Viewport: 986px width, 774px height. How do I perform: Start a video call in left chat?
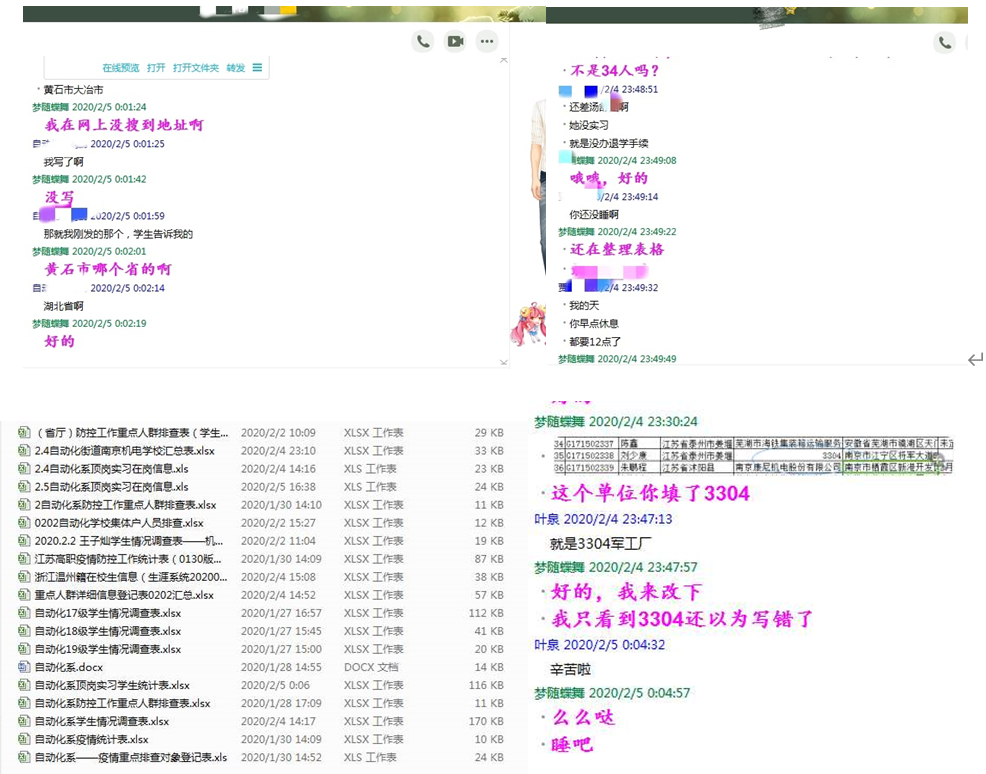tap(455, 41)
